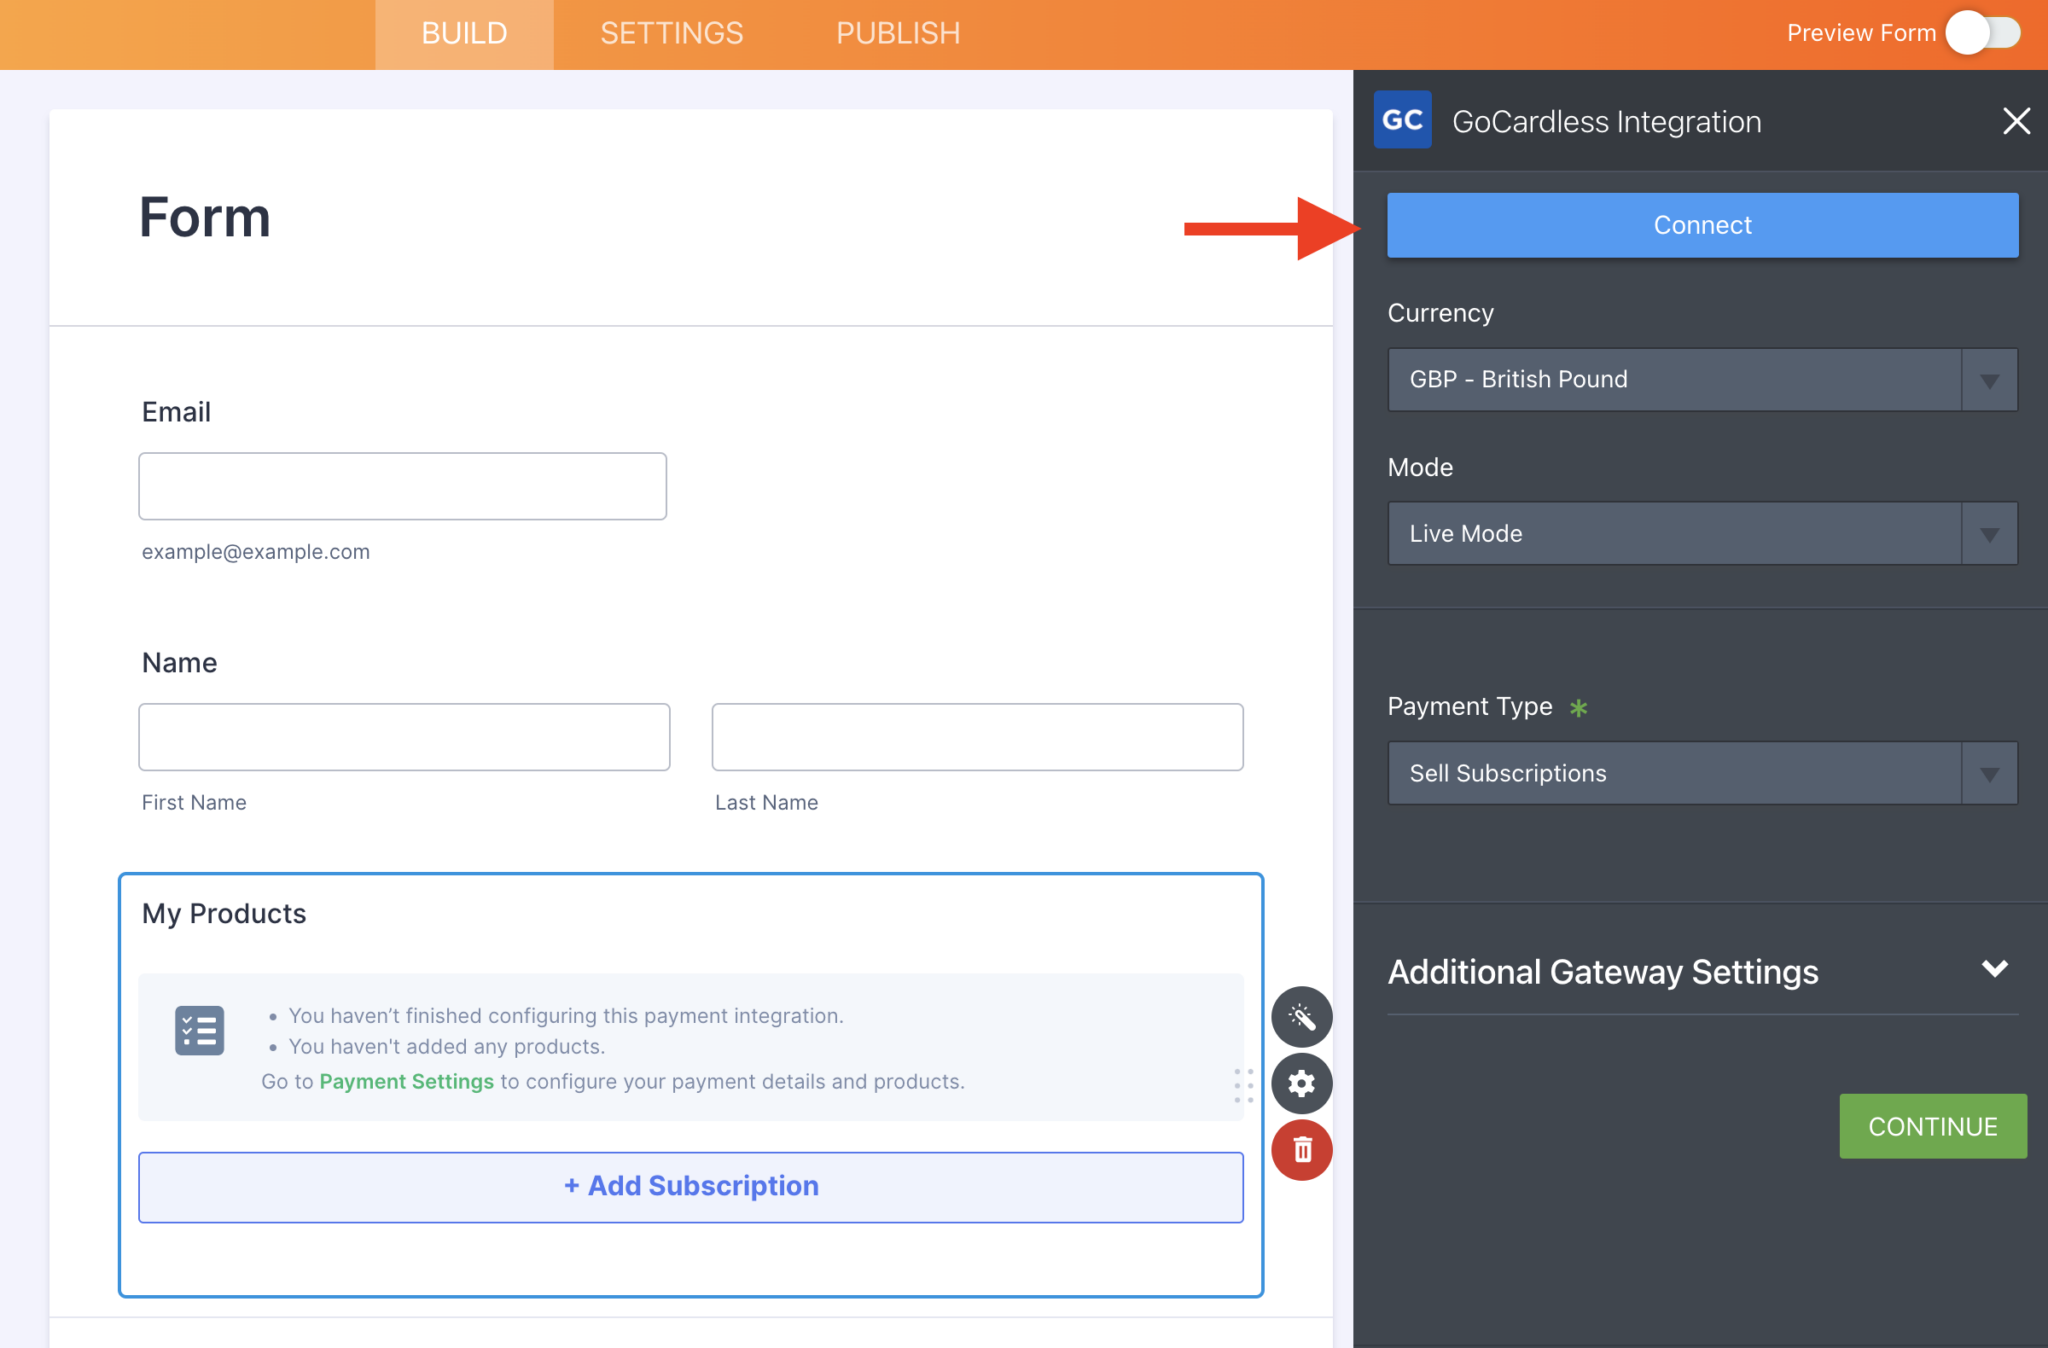This screenshot has width=2048, height=1348.
Task: Switch to the SETTINGS tab
Action: [671, 33]
